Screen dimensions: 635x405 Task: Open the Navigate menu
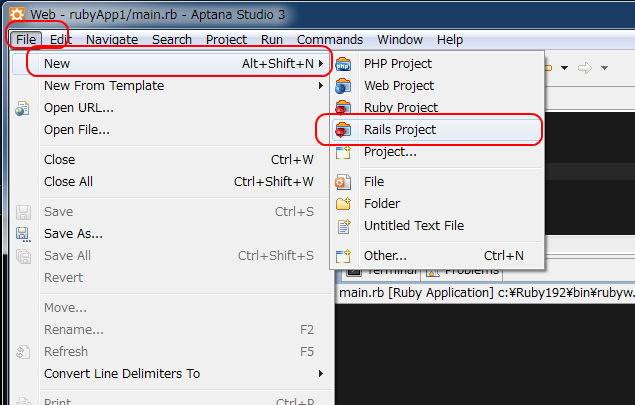[x=112, y=40]
